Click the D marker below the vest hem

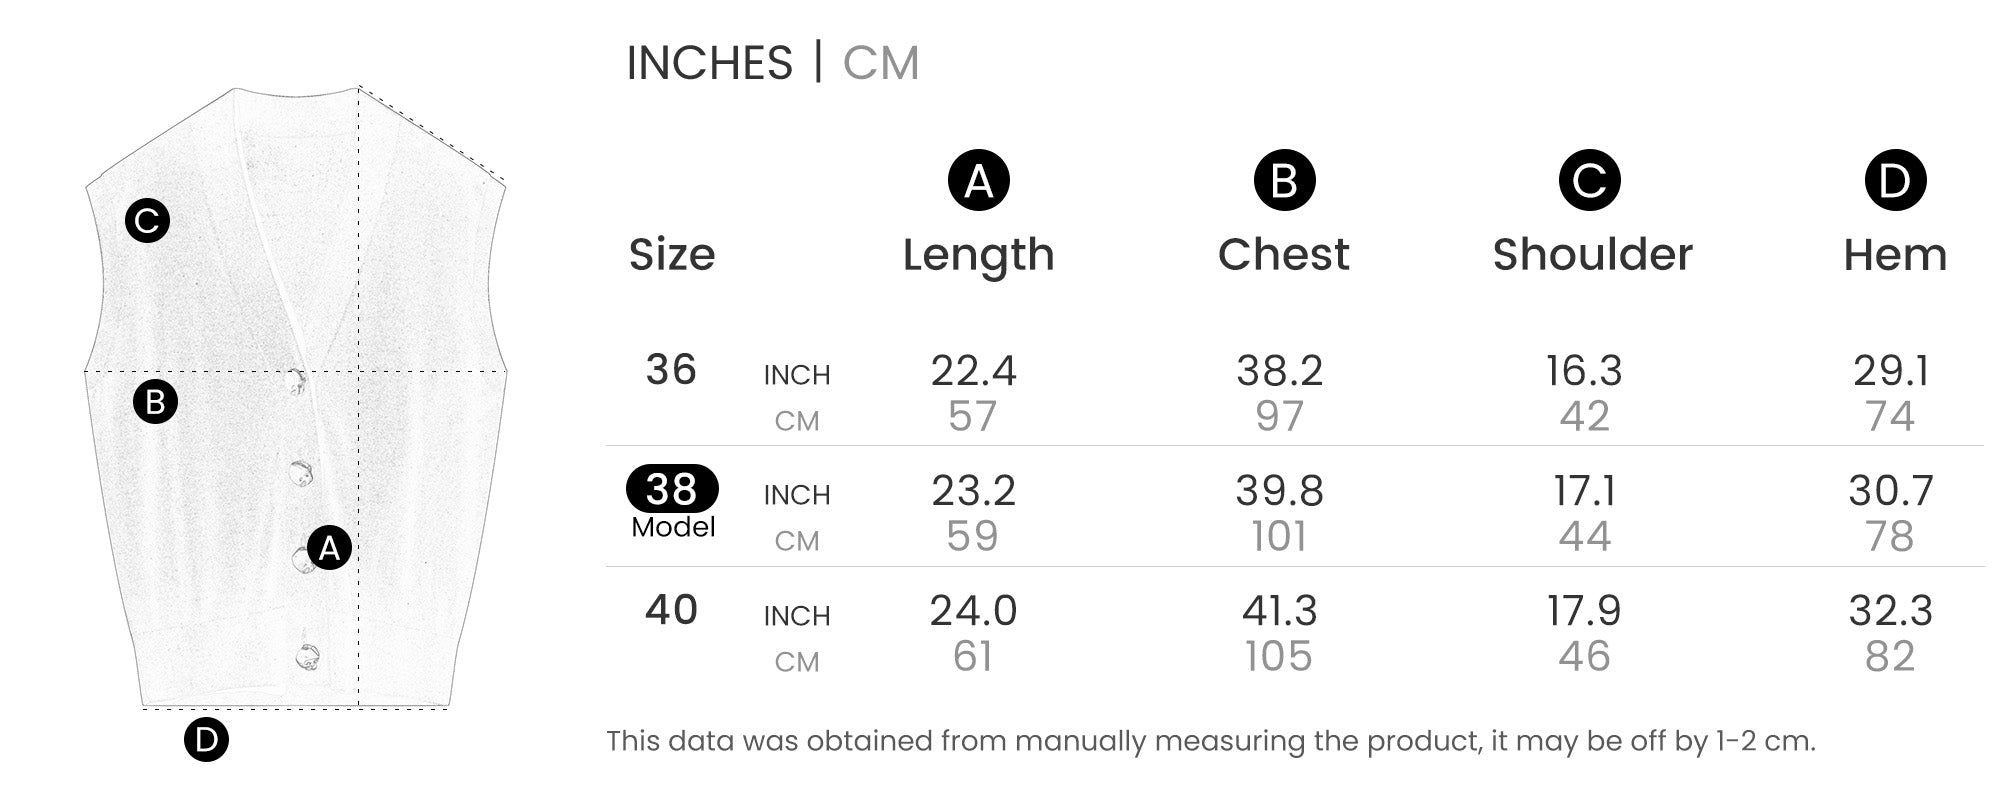point(206,740)
